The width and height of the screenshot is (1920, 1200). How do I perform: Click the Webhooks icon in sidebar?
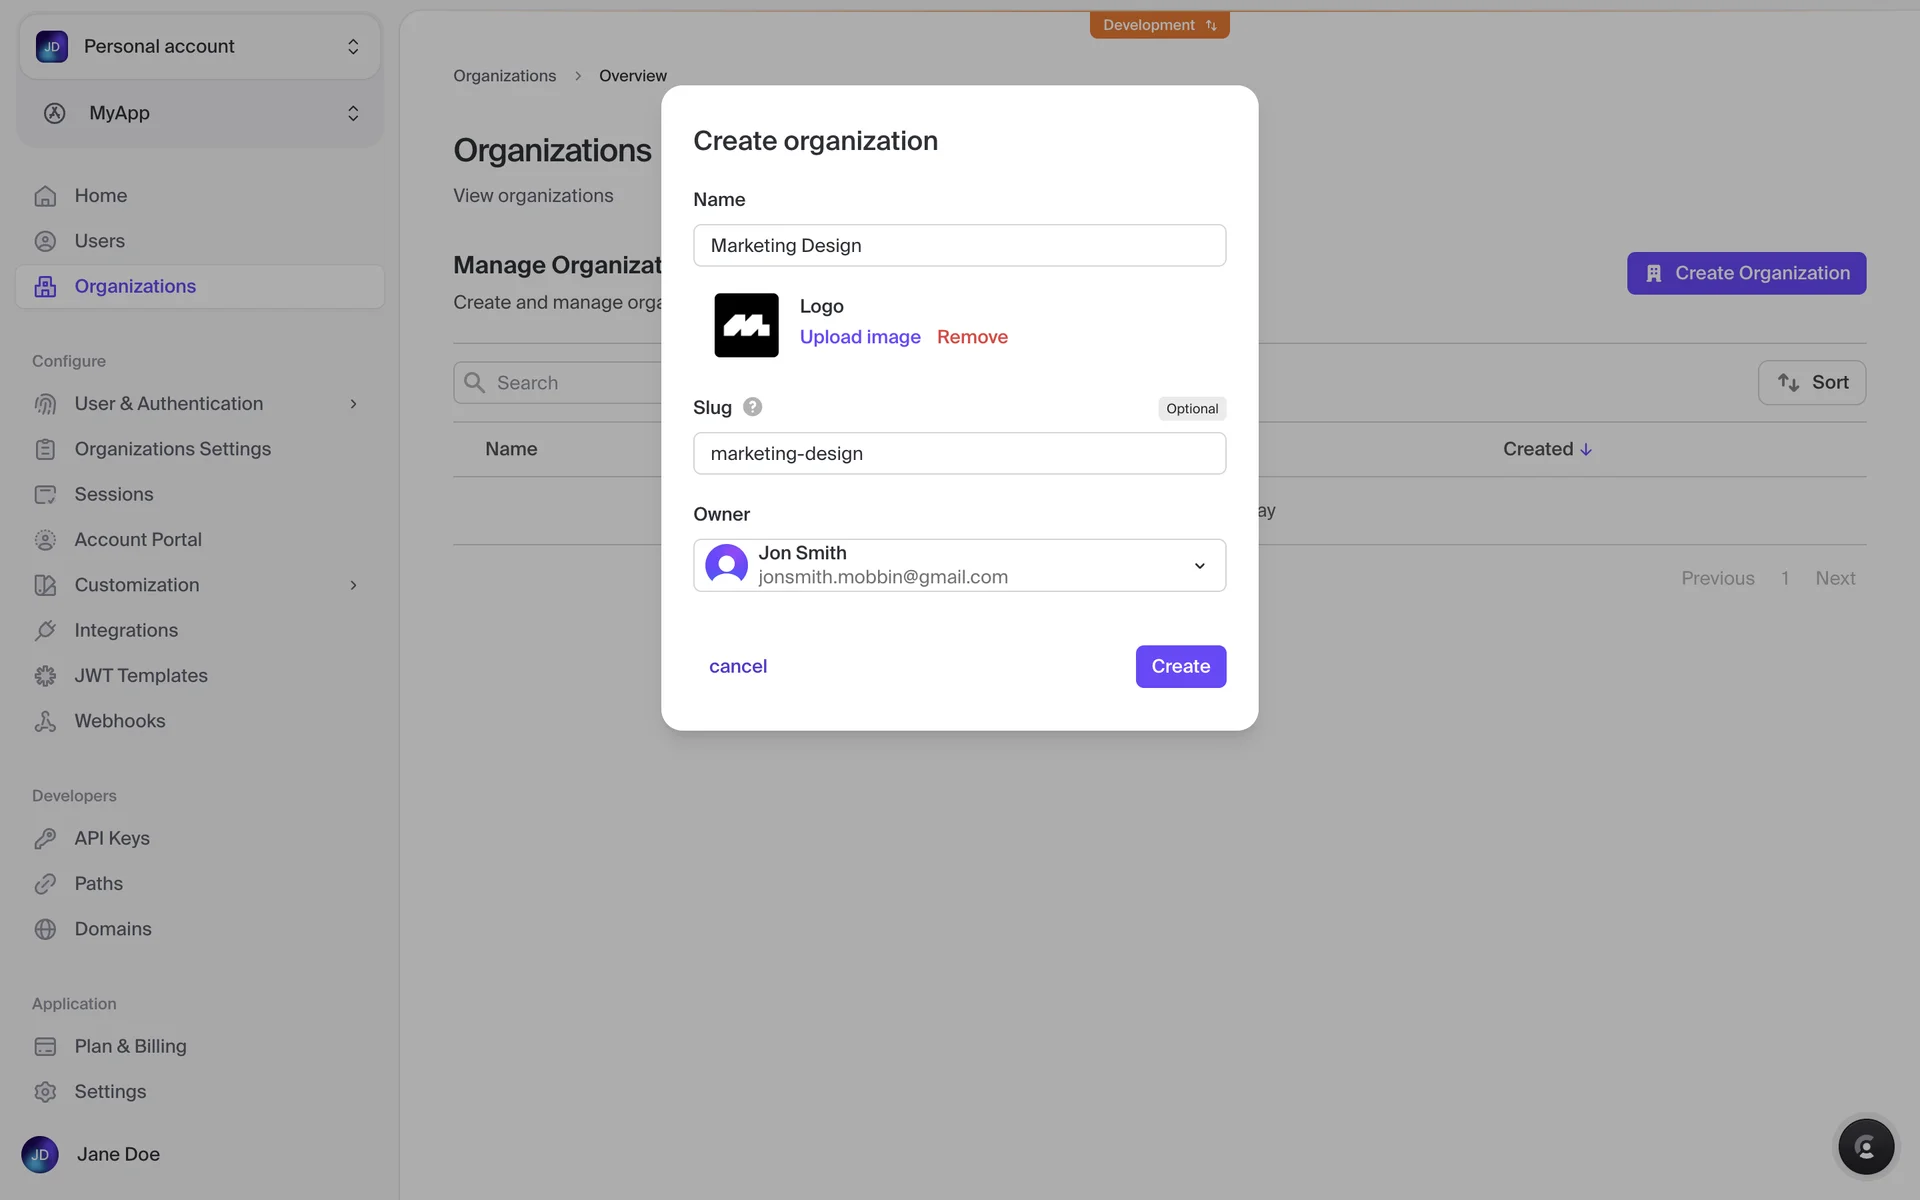pos(45,721)
